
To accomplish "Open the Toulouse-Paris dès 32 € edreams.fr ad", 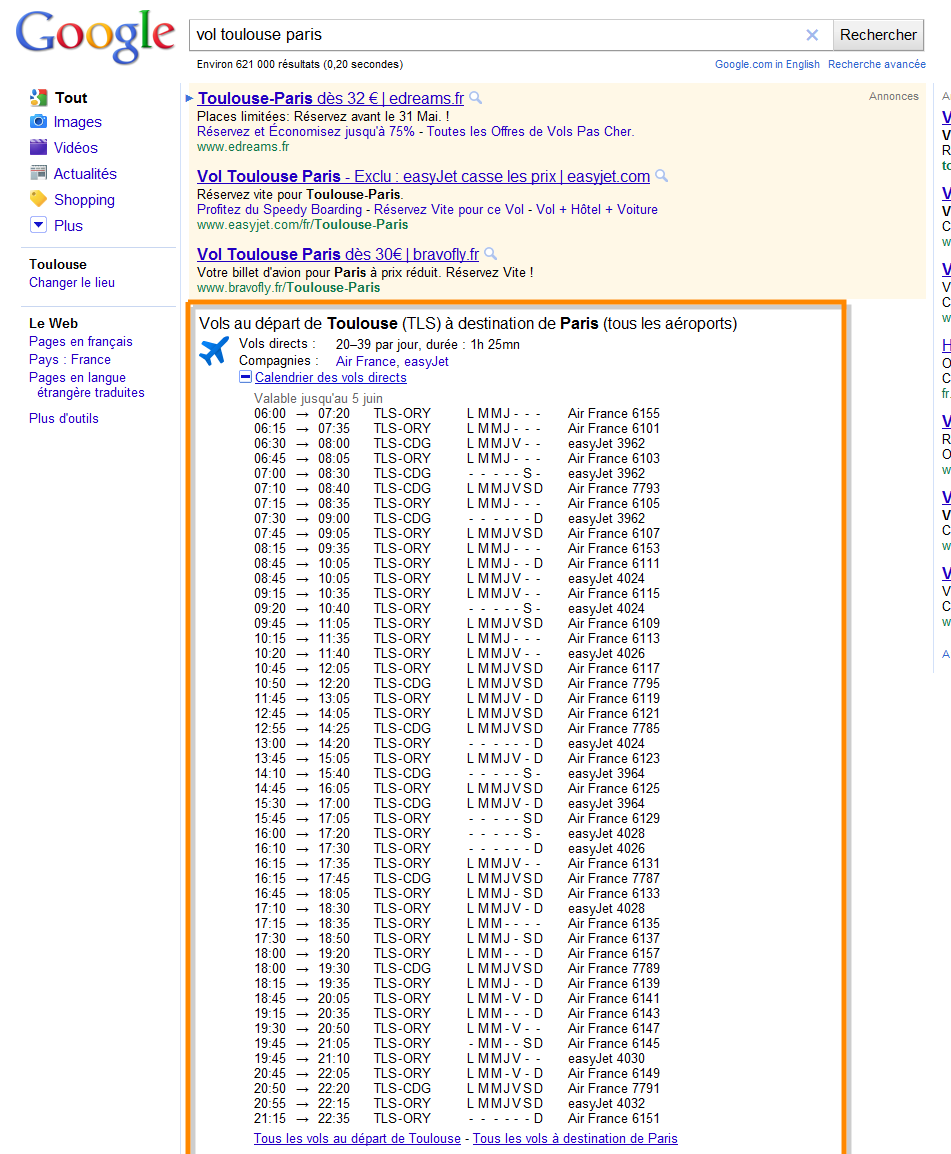I will point(330,98).
